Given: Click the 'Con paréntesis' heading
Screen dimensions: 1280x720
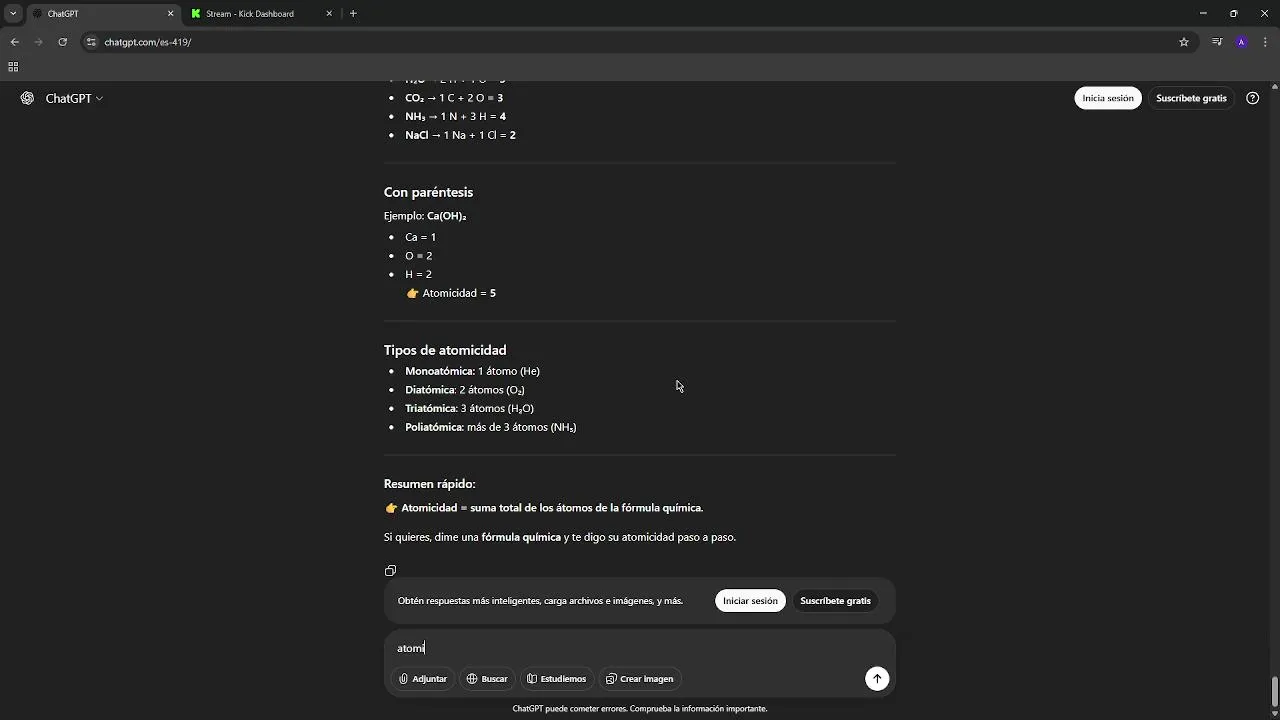Looking at the screenshot, I should pyautogui.click(x=428, y=192).
